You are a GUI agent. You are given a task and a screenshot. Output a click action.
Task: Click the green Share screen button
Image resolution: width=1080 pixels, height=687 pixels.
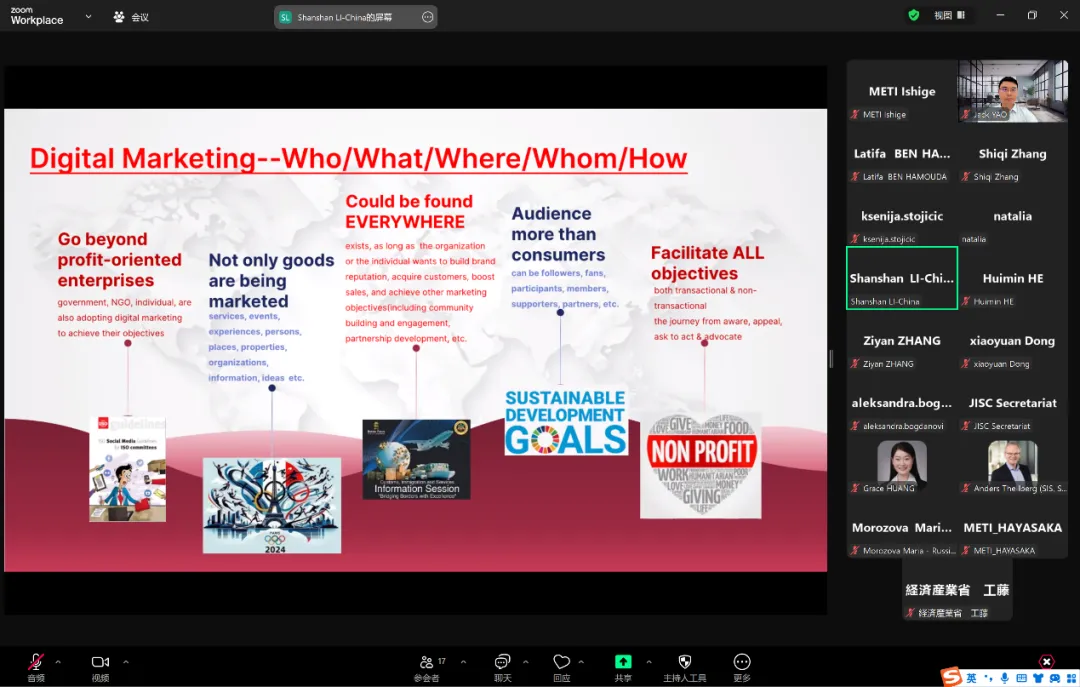[x=623, y=666]
